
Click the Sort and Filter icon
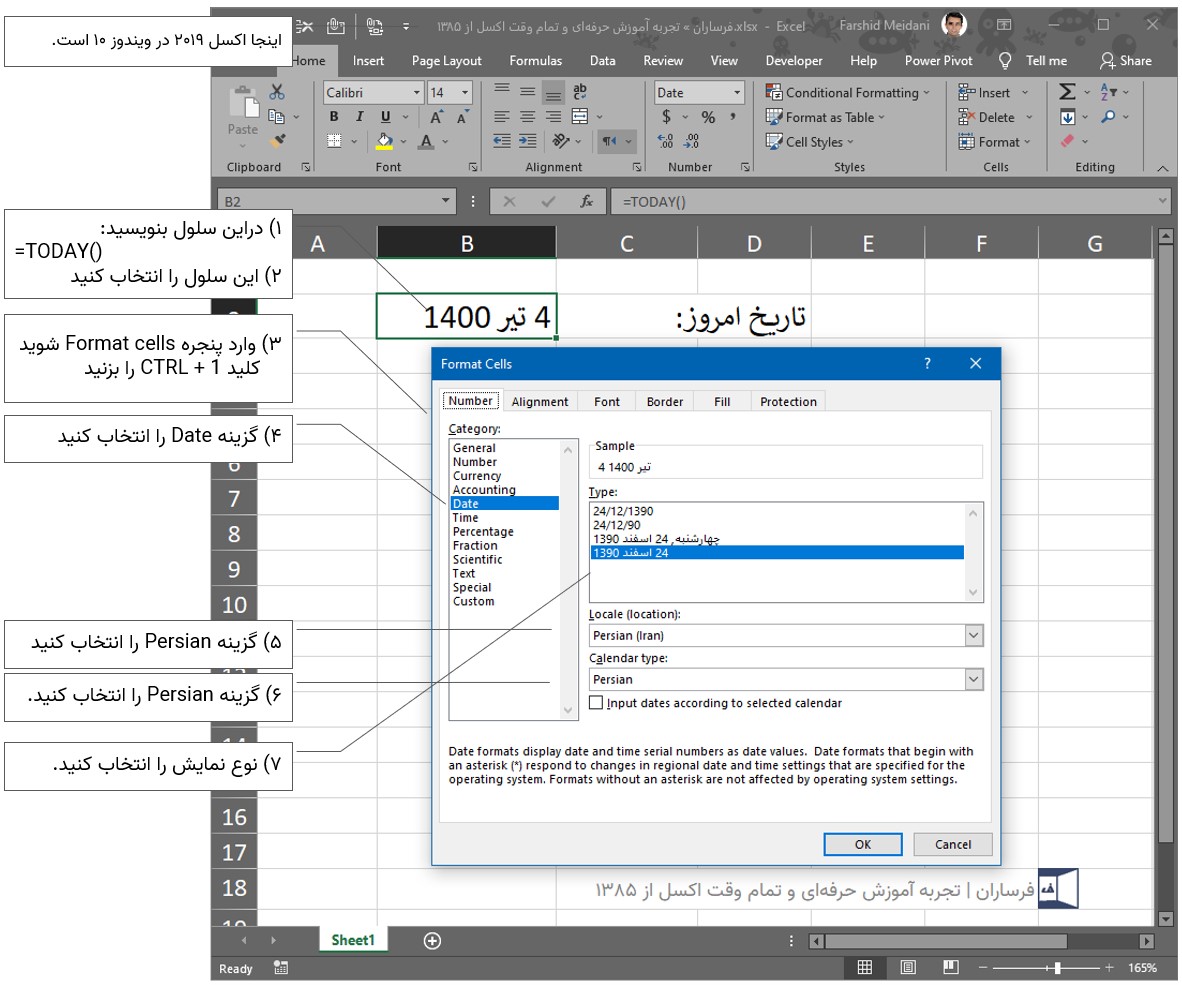point(1108,92)
